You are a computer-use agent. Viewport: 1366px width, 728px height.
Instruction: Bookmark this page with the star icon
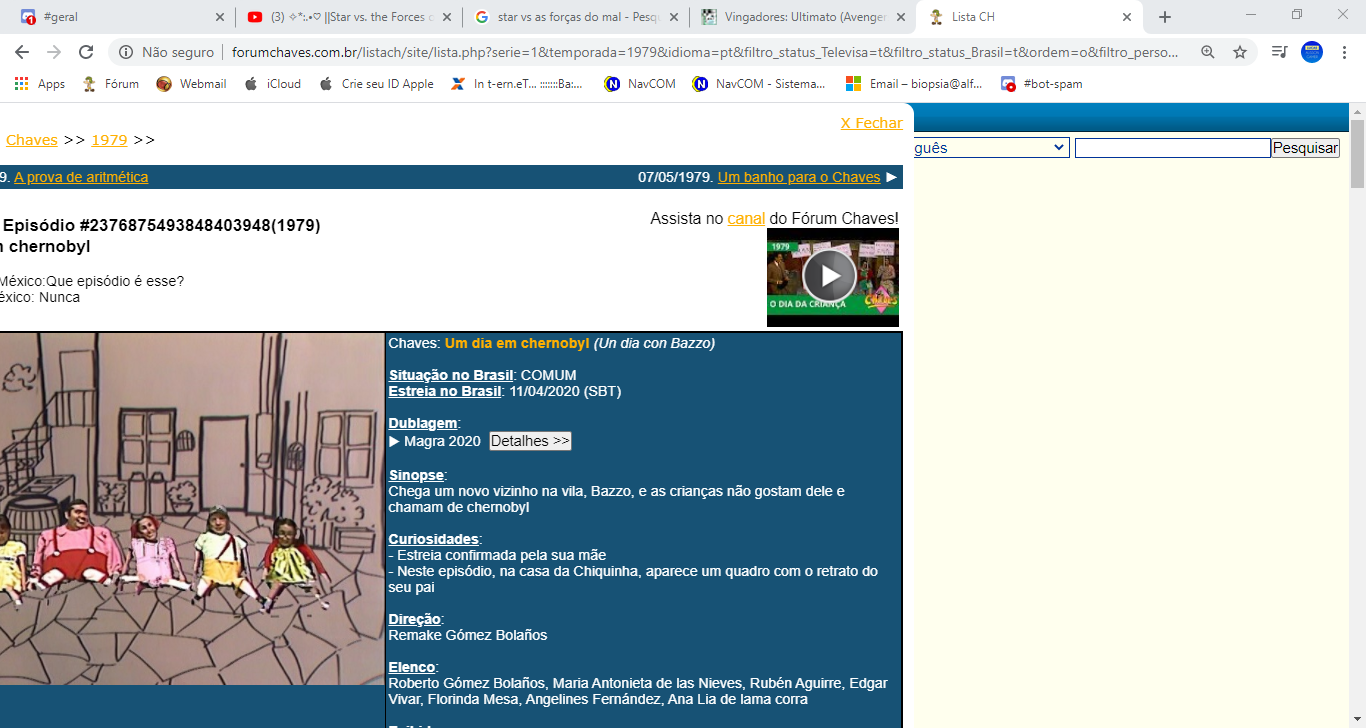tap(1240, 52)
